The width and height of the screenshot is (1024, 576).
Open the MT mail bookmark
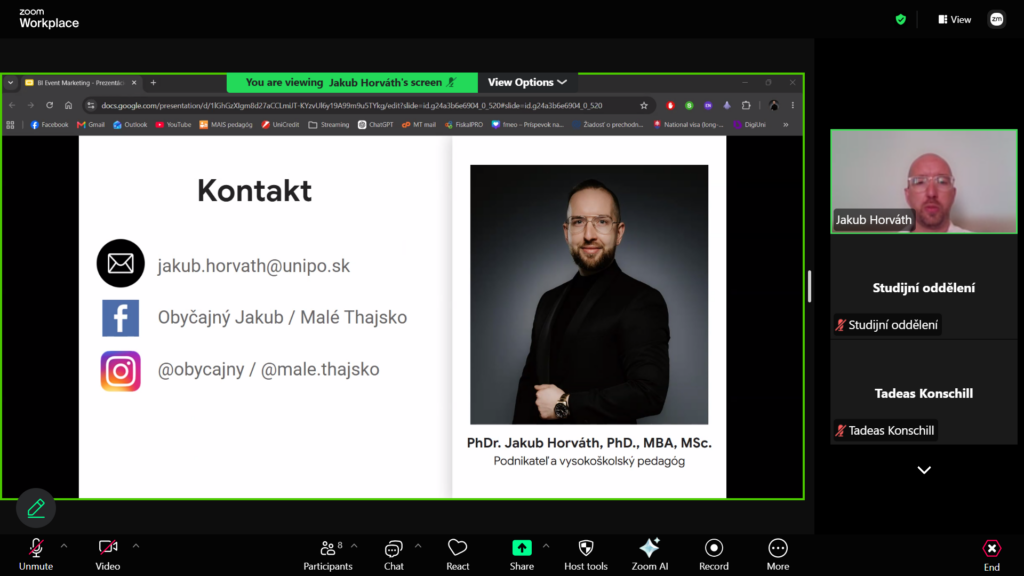419,125
